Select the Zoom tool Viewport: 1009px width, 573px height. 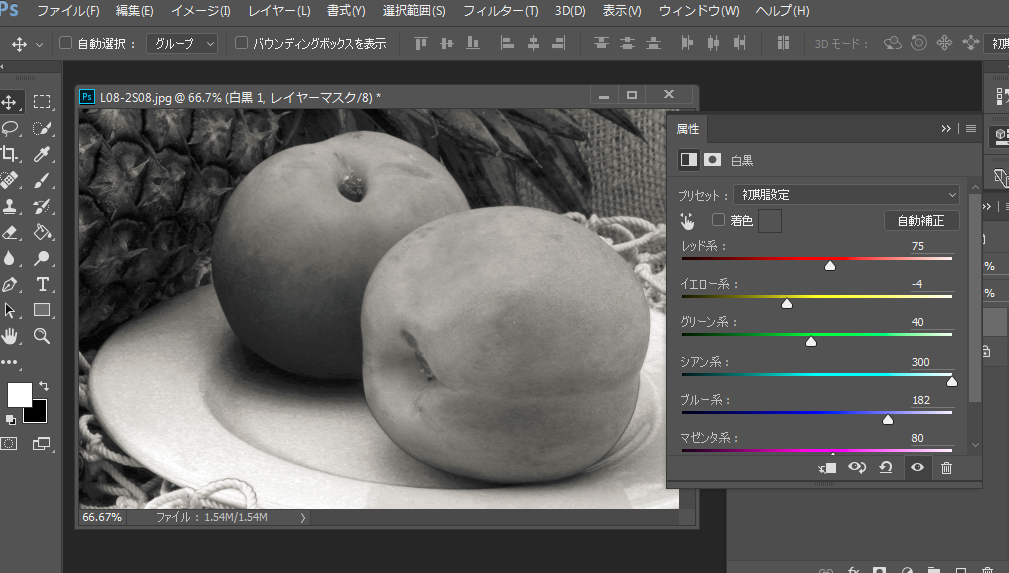pos(42,336)
